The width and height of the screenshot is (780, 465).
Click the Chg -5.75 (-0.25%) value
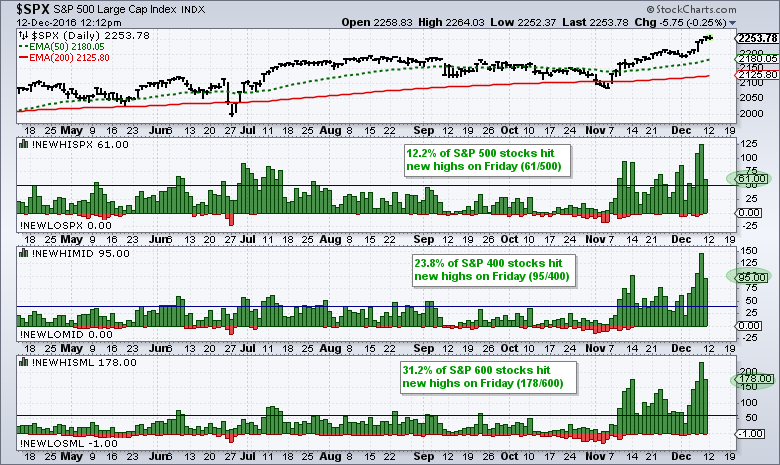click(681, 22)
